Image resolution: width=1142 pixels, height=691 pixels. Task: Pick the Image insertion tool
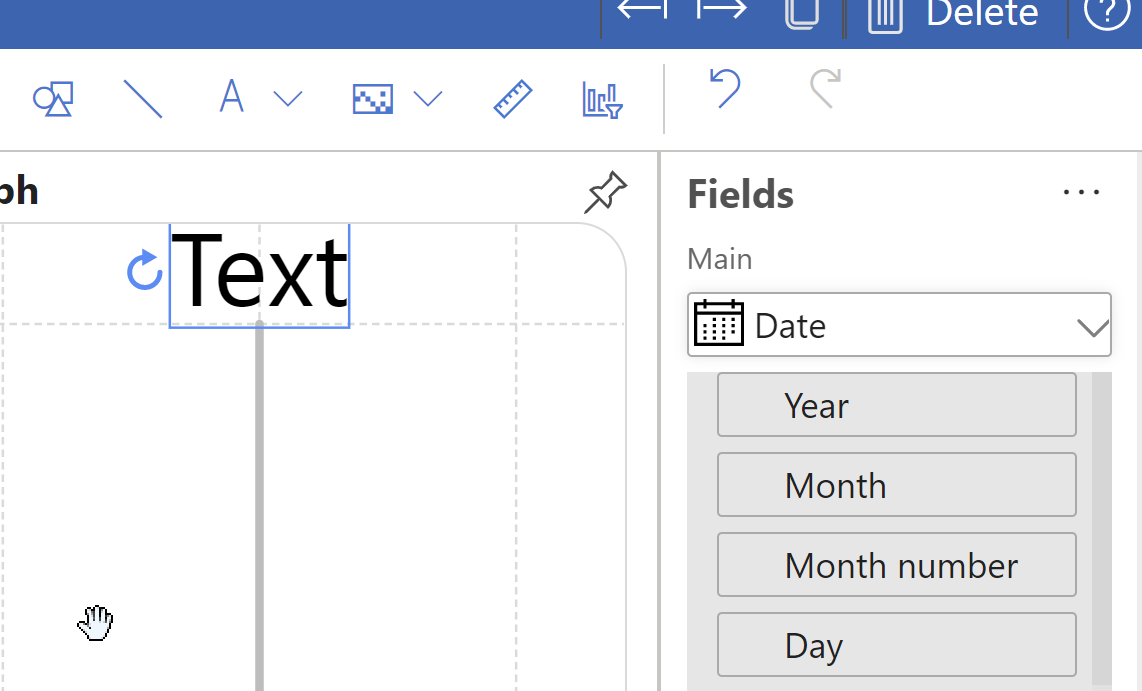pyautogui.click(x=372, y=98)
